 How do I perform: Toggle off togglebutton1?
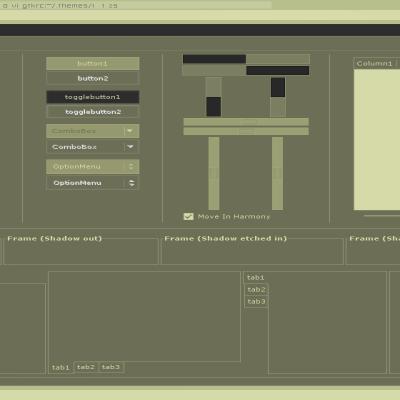pos(93,97)
